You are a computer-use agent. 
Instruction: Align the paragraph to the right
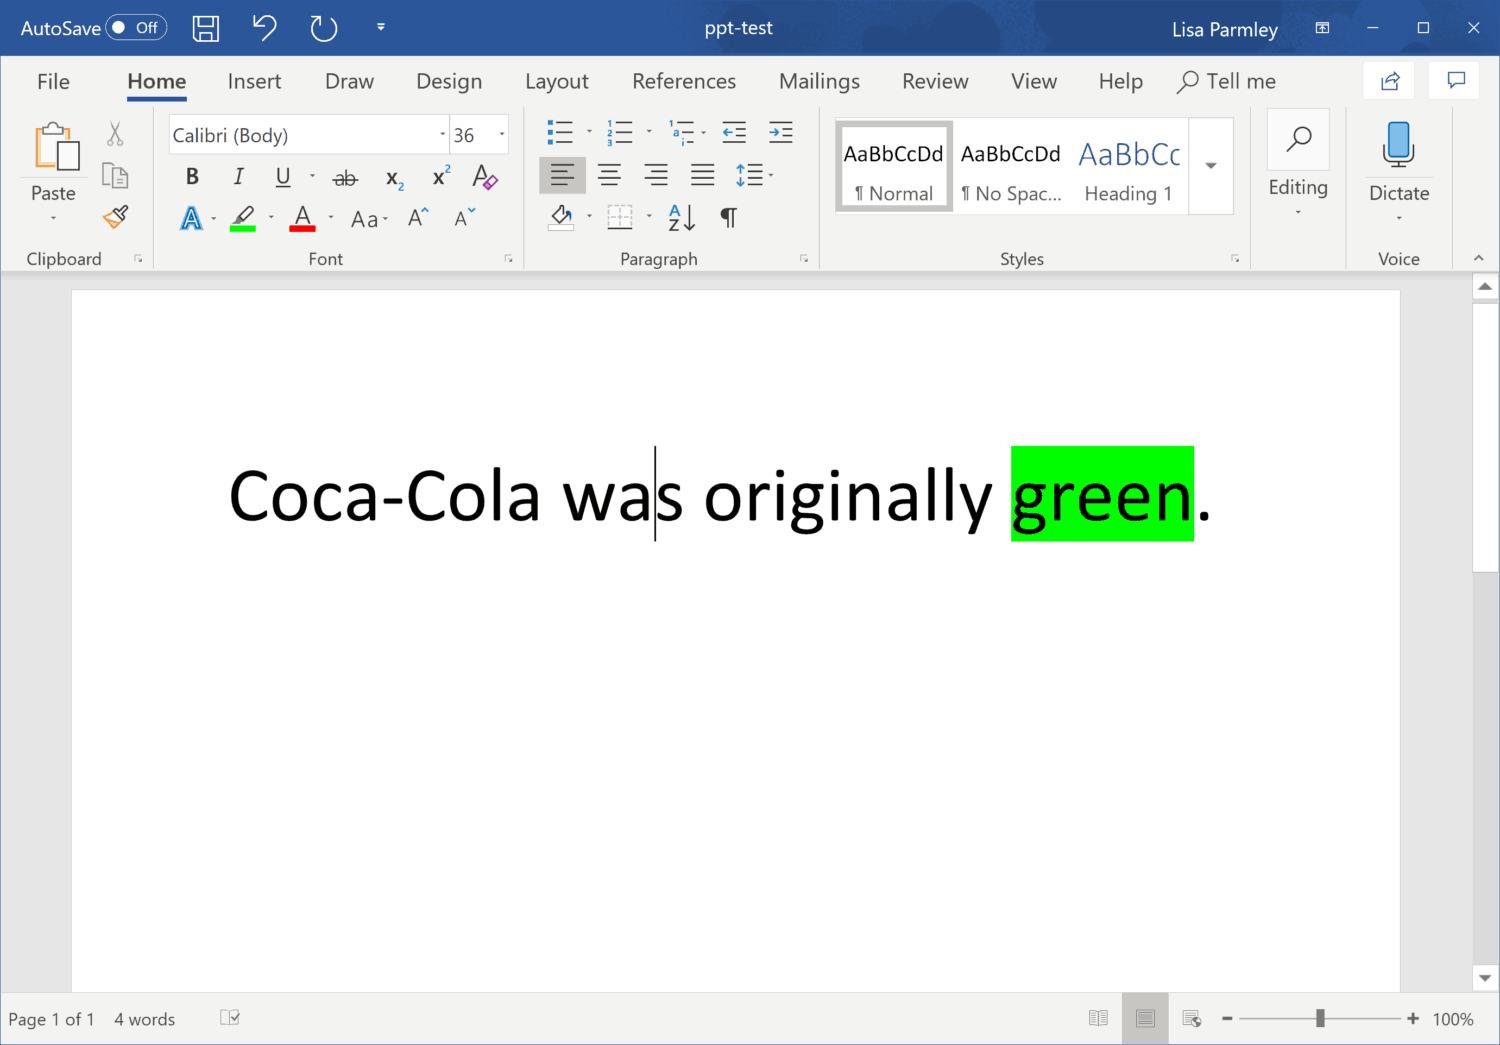pyautogui.click(x=656, y=175)
